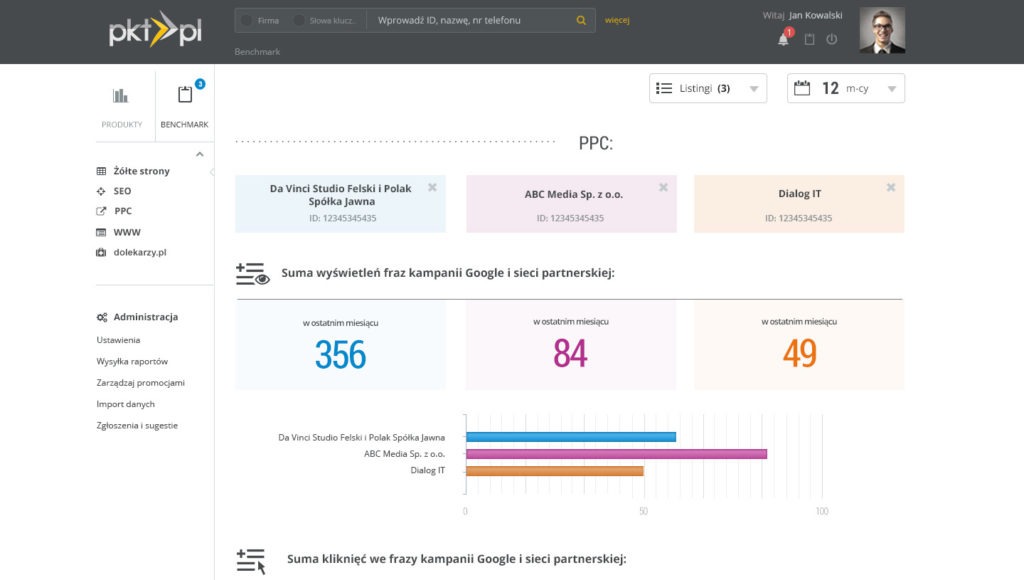This screenshot has width=1024, height=580.
Task: Click the Suma kliknięć we frazy heading
Action: point(456,559)
